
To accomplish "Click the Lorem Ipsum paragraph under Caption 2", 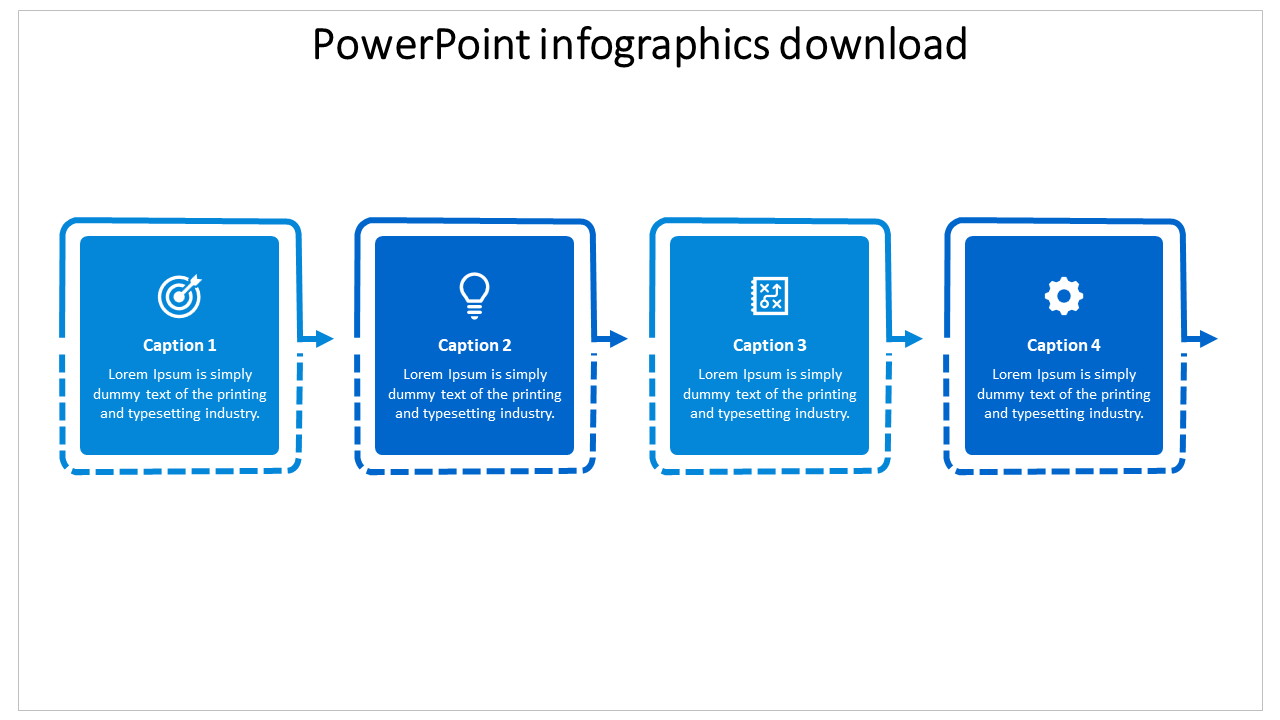I will [475, 394].
